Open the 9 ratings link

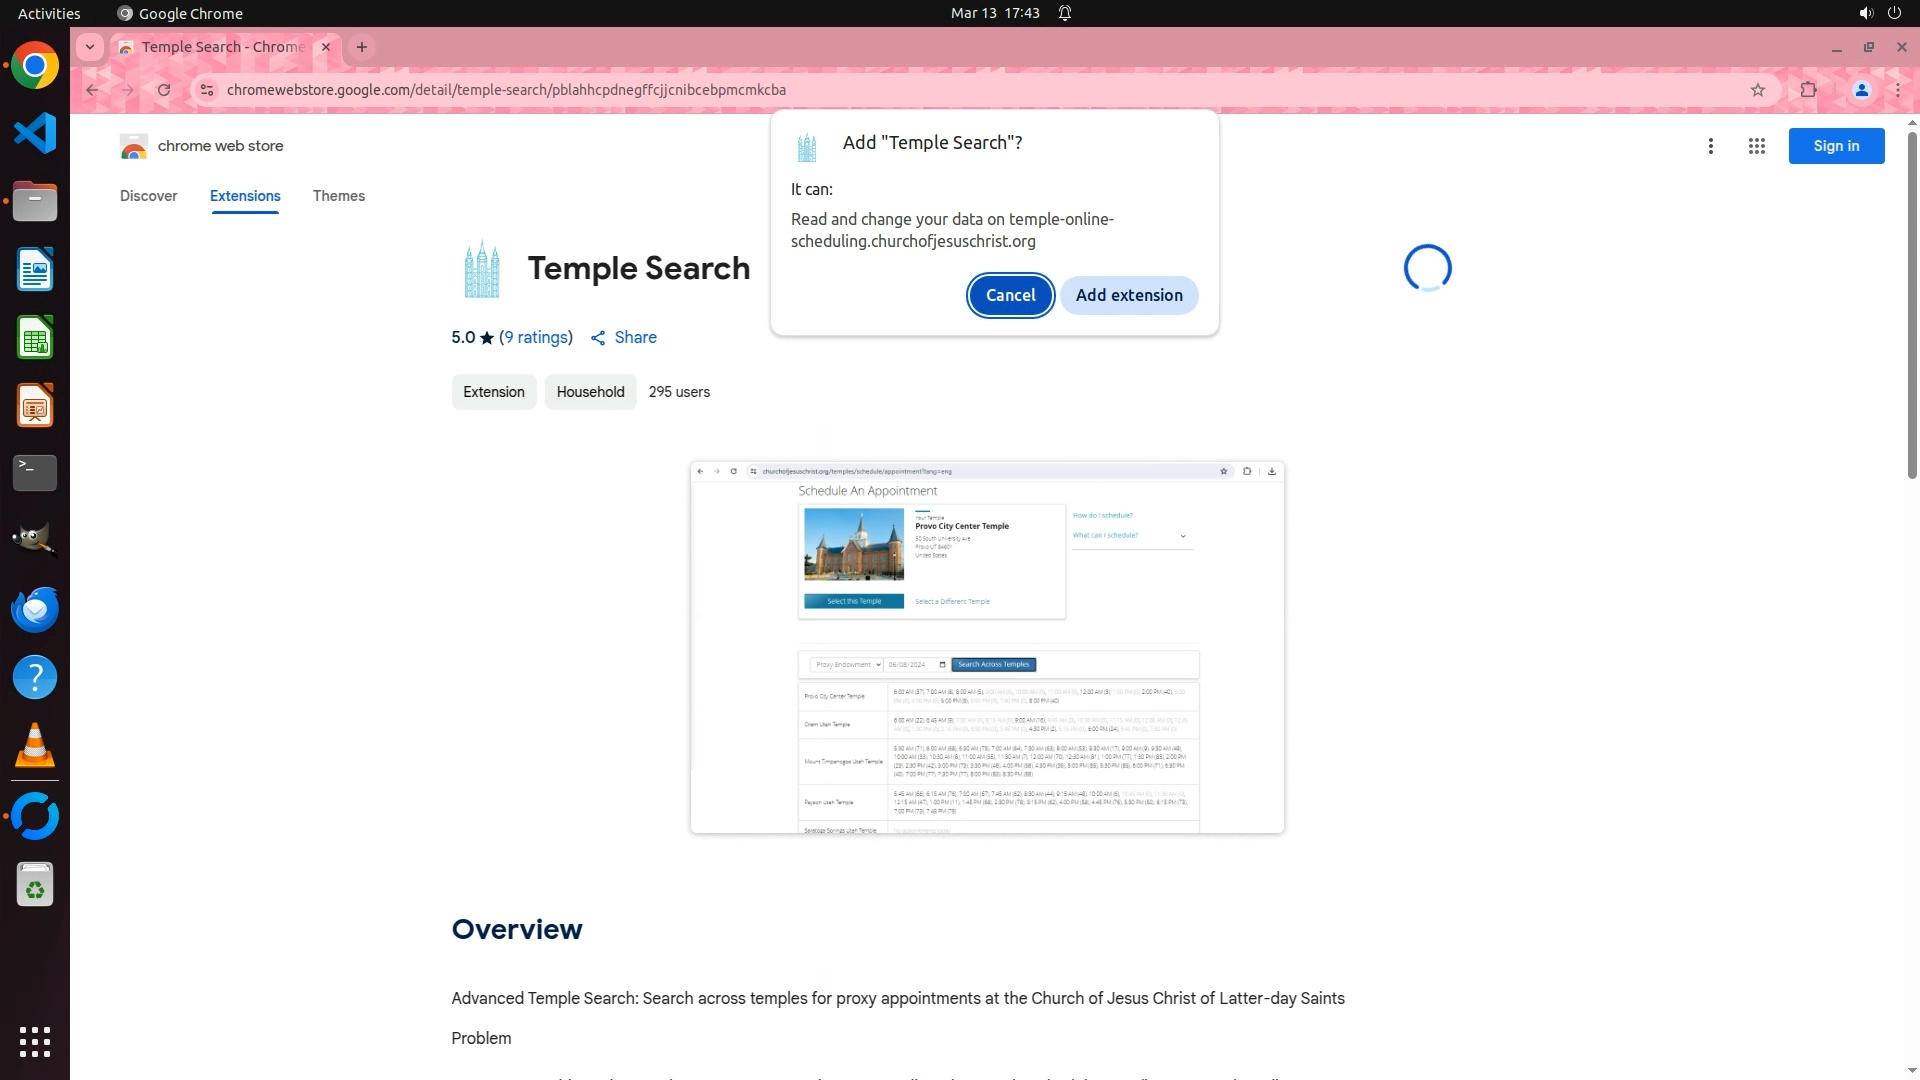pyautogui.click(x=536, y=338)
